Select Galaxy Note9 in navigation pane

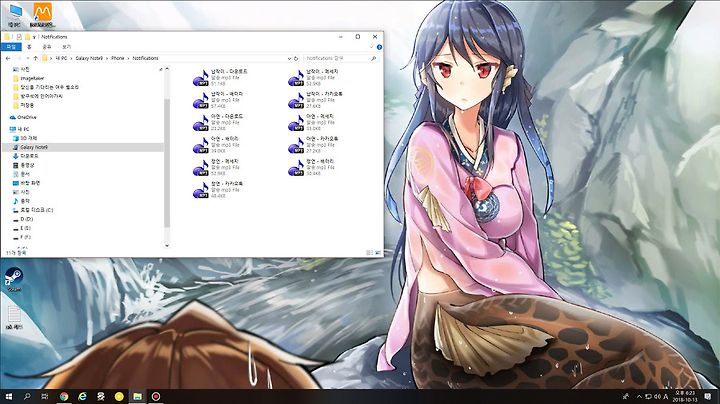(83, 147)
